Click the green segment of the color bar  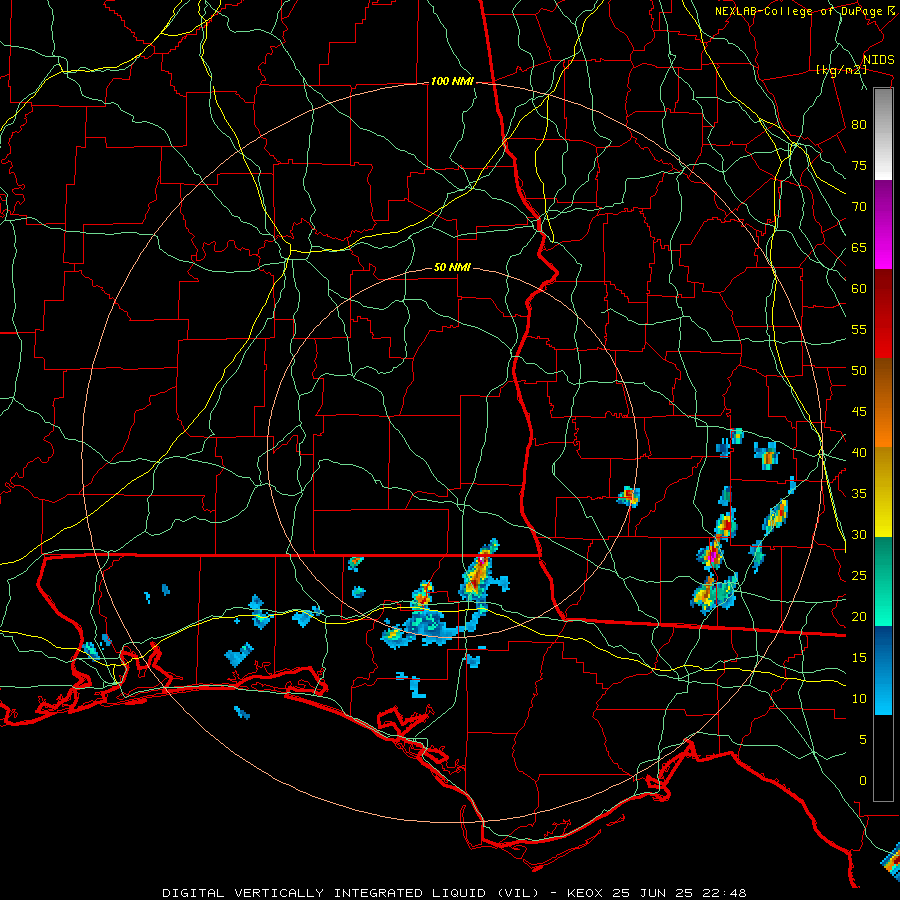(883, 581)
